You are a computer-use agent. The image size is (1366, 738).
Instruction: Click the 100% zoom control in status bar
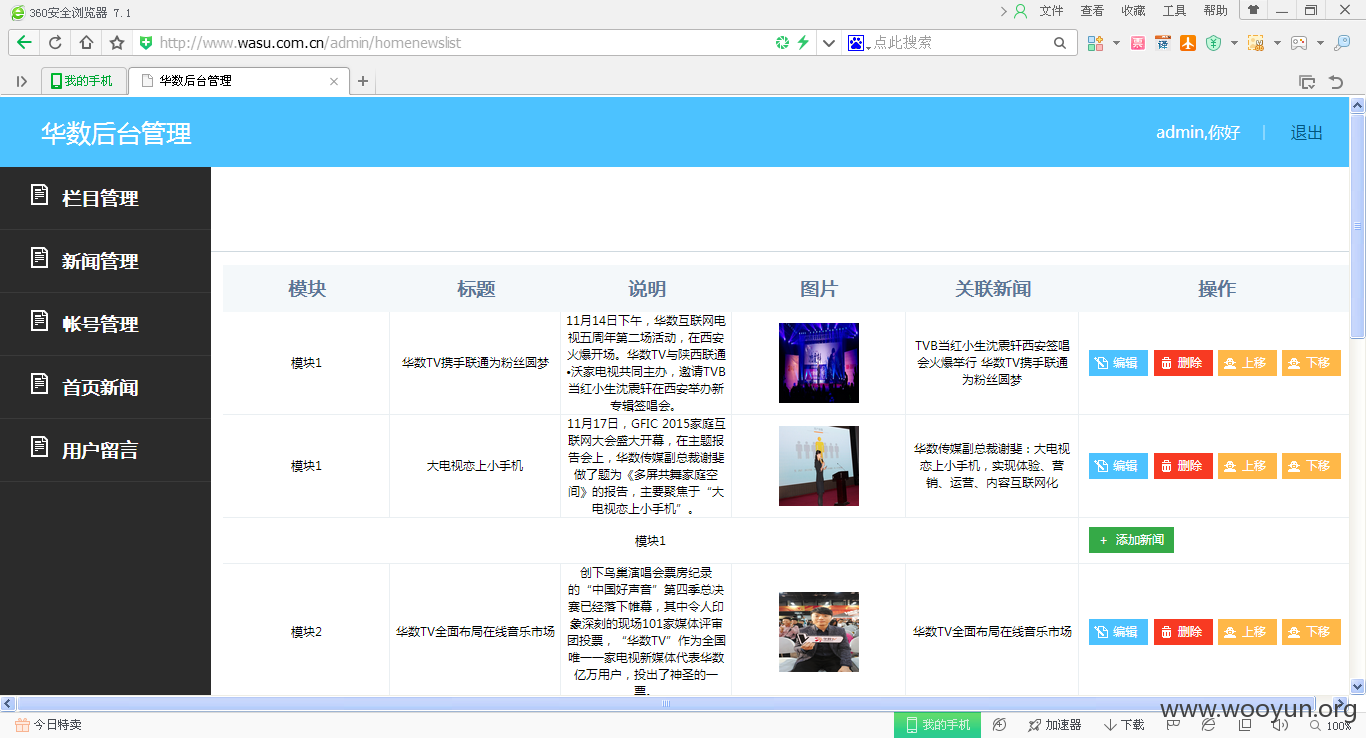(1331, 725)
